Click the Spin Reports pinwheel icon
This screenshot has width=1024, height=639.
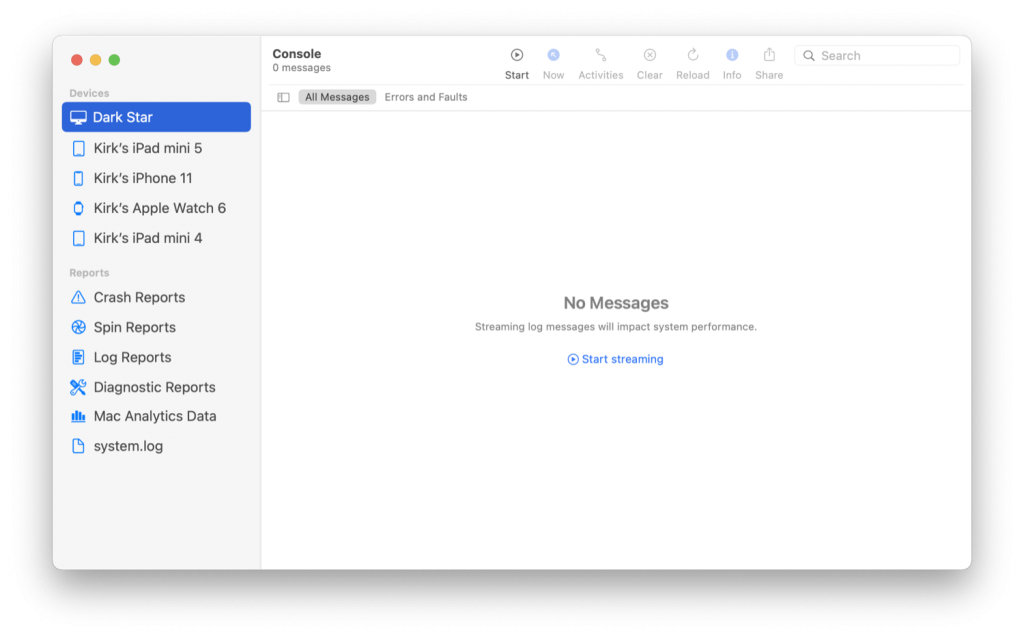[78, 327]
